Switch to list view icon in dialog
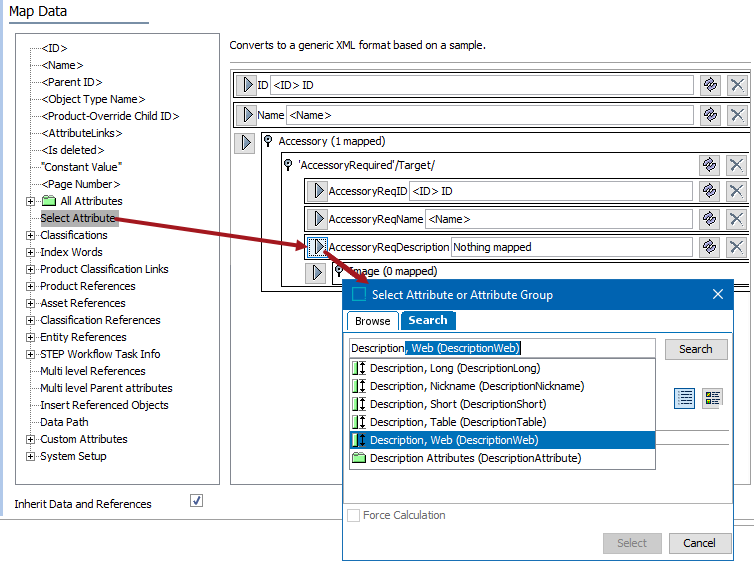Image resolution: width=754 pixels, height=561 pixels. pos(685,398)
